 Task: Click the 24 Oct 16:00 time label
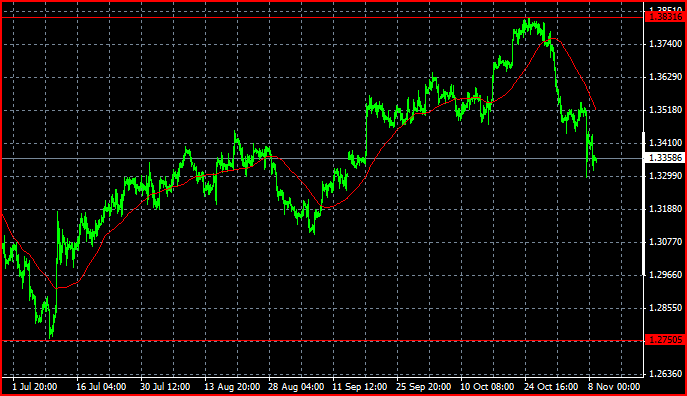click(x=551, y=387)
